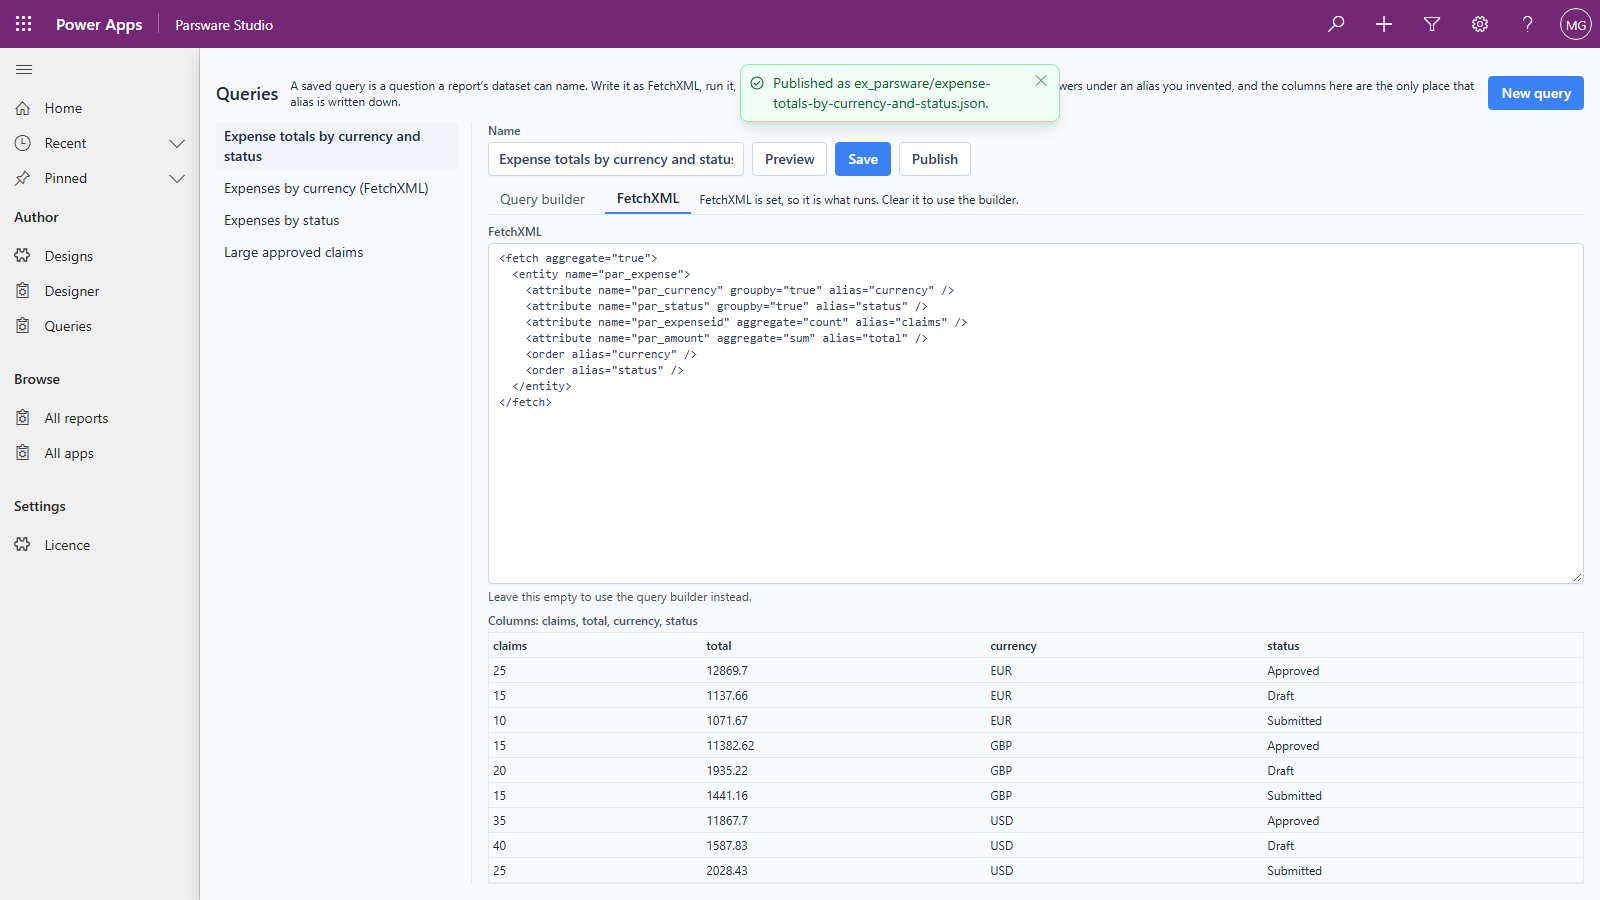Expand the Pinned chevron
Viewport: 1600px width, 900px height.
pos(177,178)
